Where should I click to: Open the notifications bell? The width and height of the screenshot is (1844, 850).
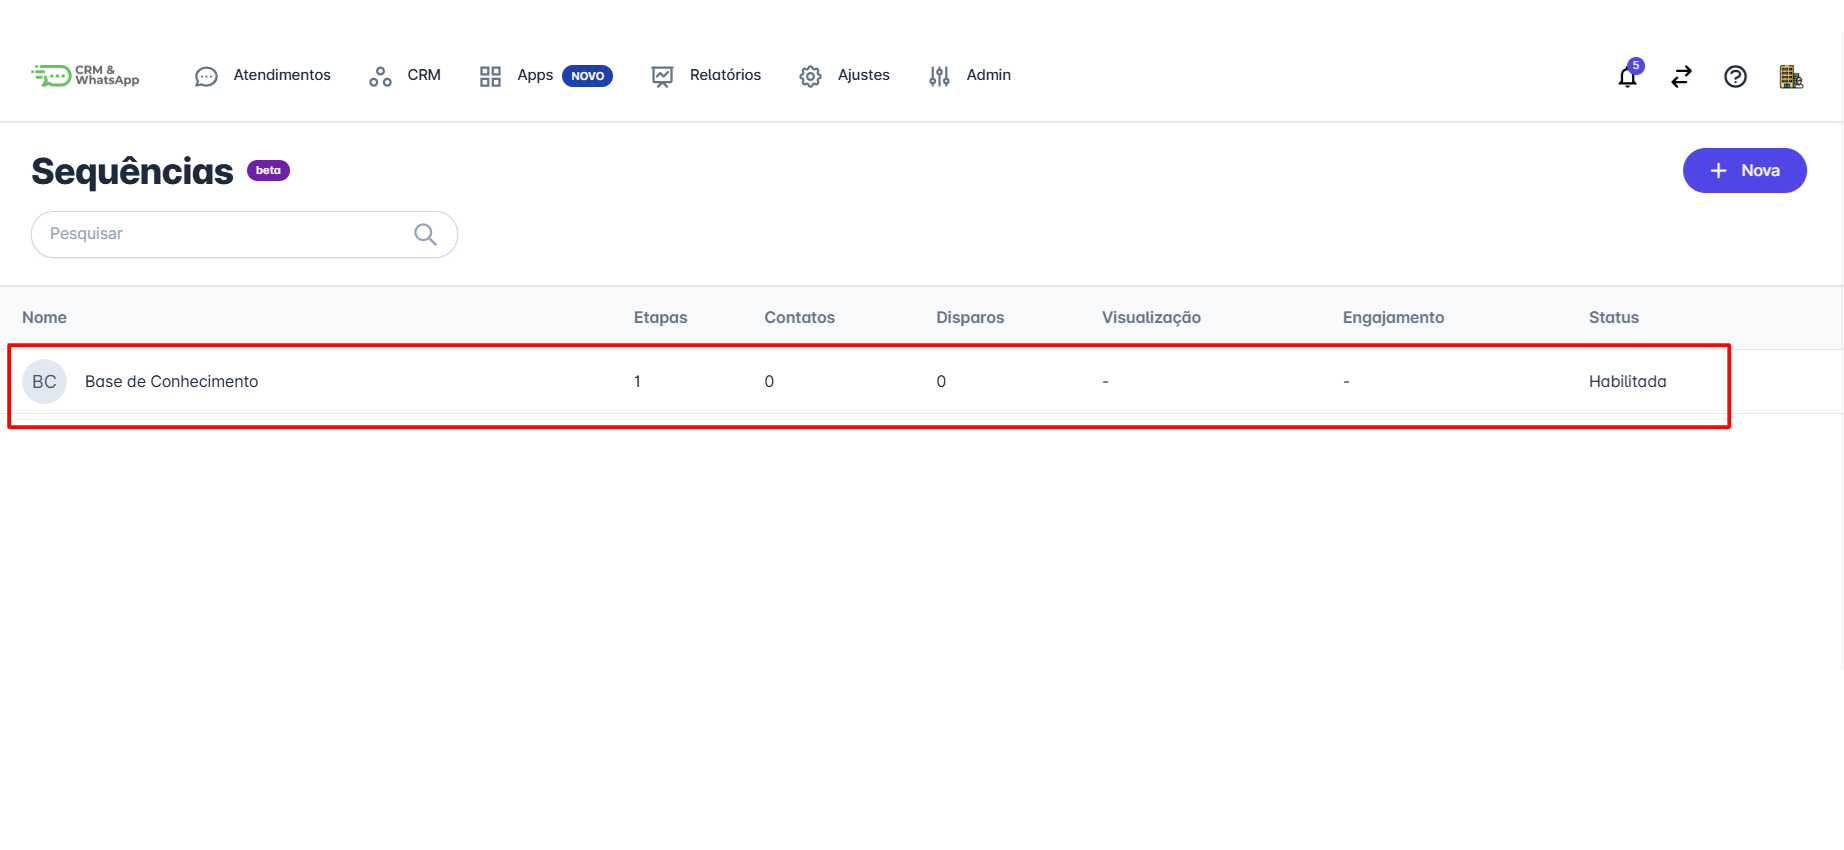click(1627, 77)
